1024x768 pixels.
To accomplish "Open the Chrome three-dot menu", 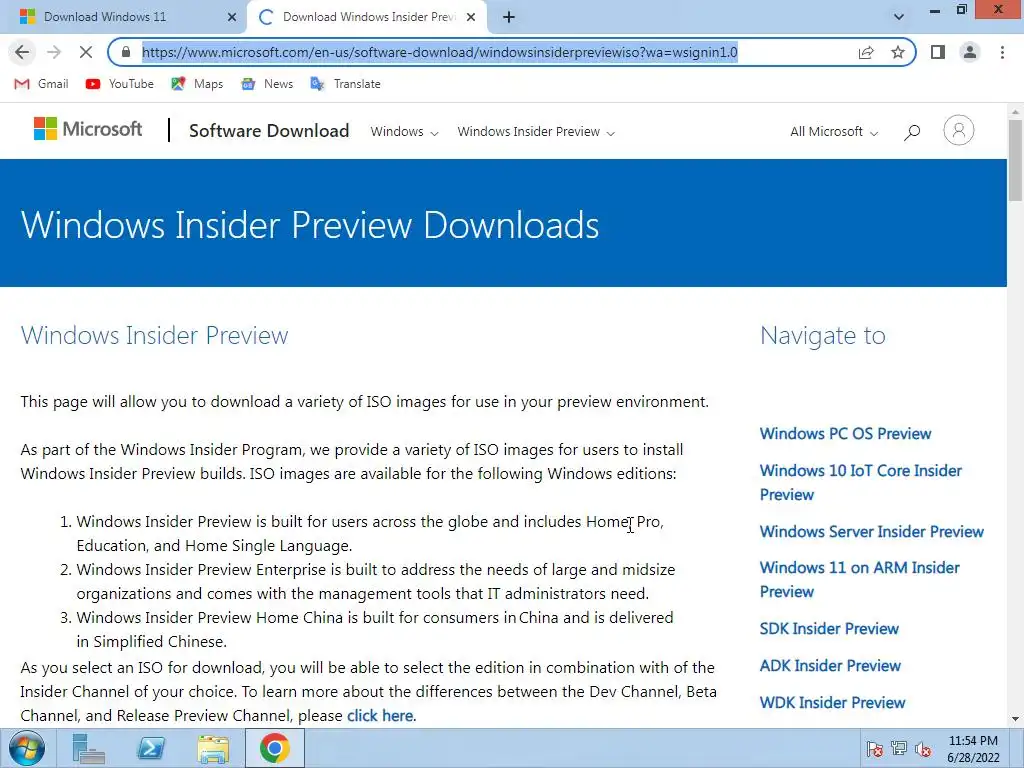I will pos(1002,52).
